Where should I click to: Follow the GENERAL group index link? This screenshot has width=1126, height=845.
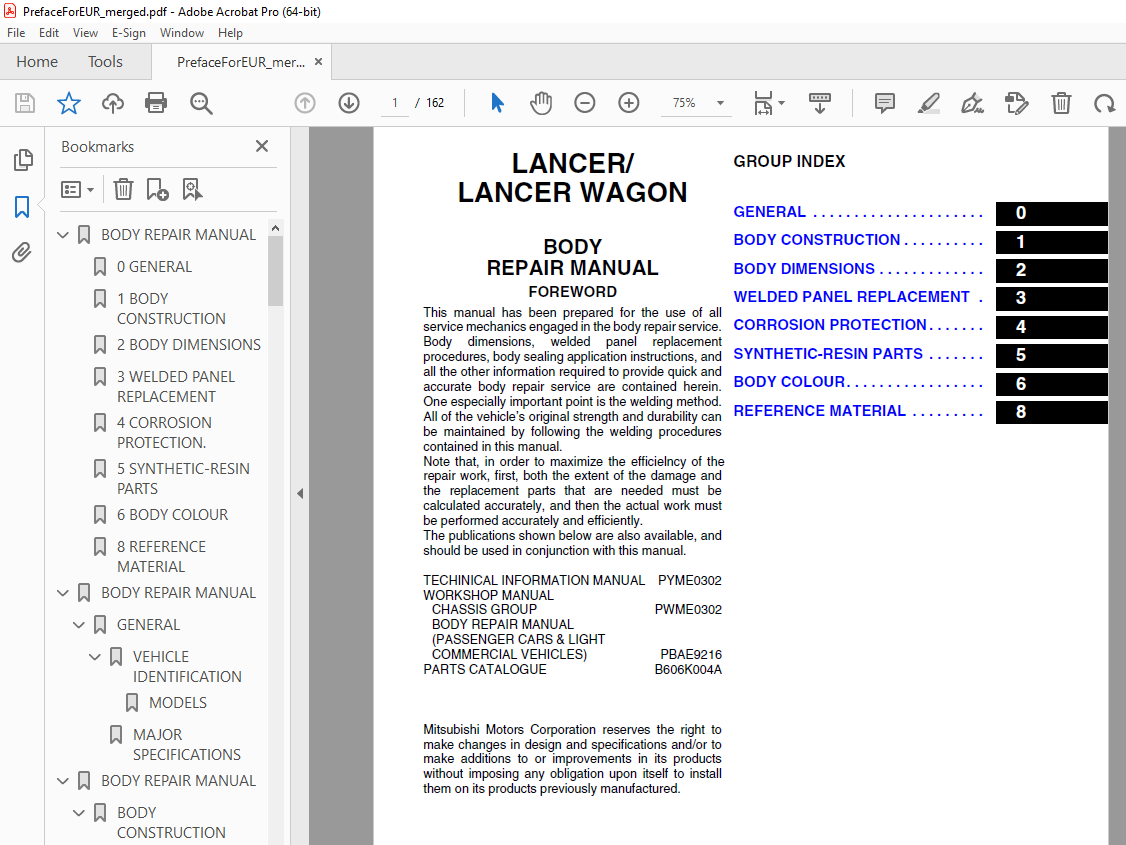769,212
